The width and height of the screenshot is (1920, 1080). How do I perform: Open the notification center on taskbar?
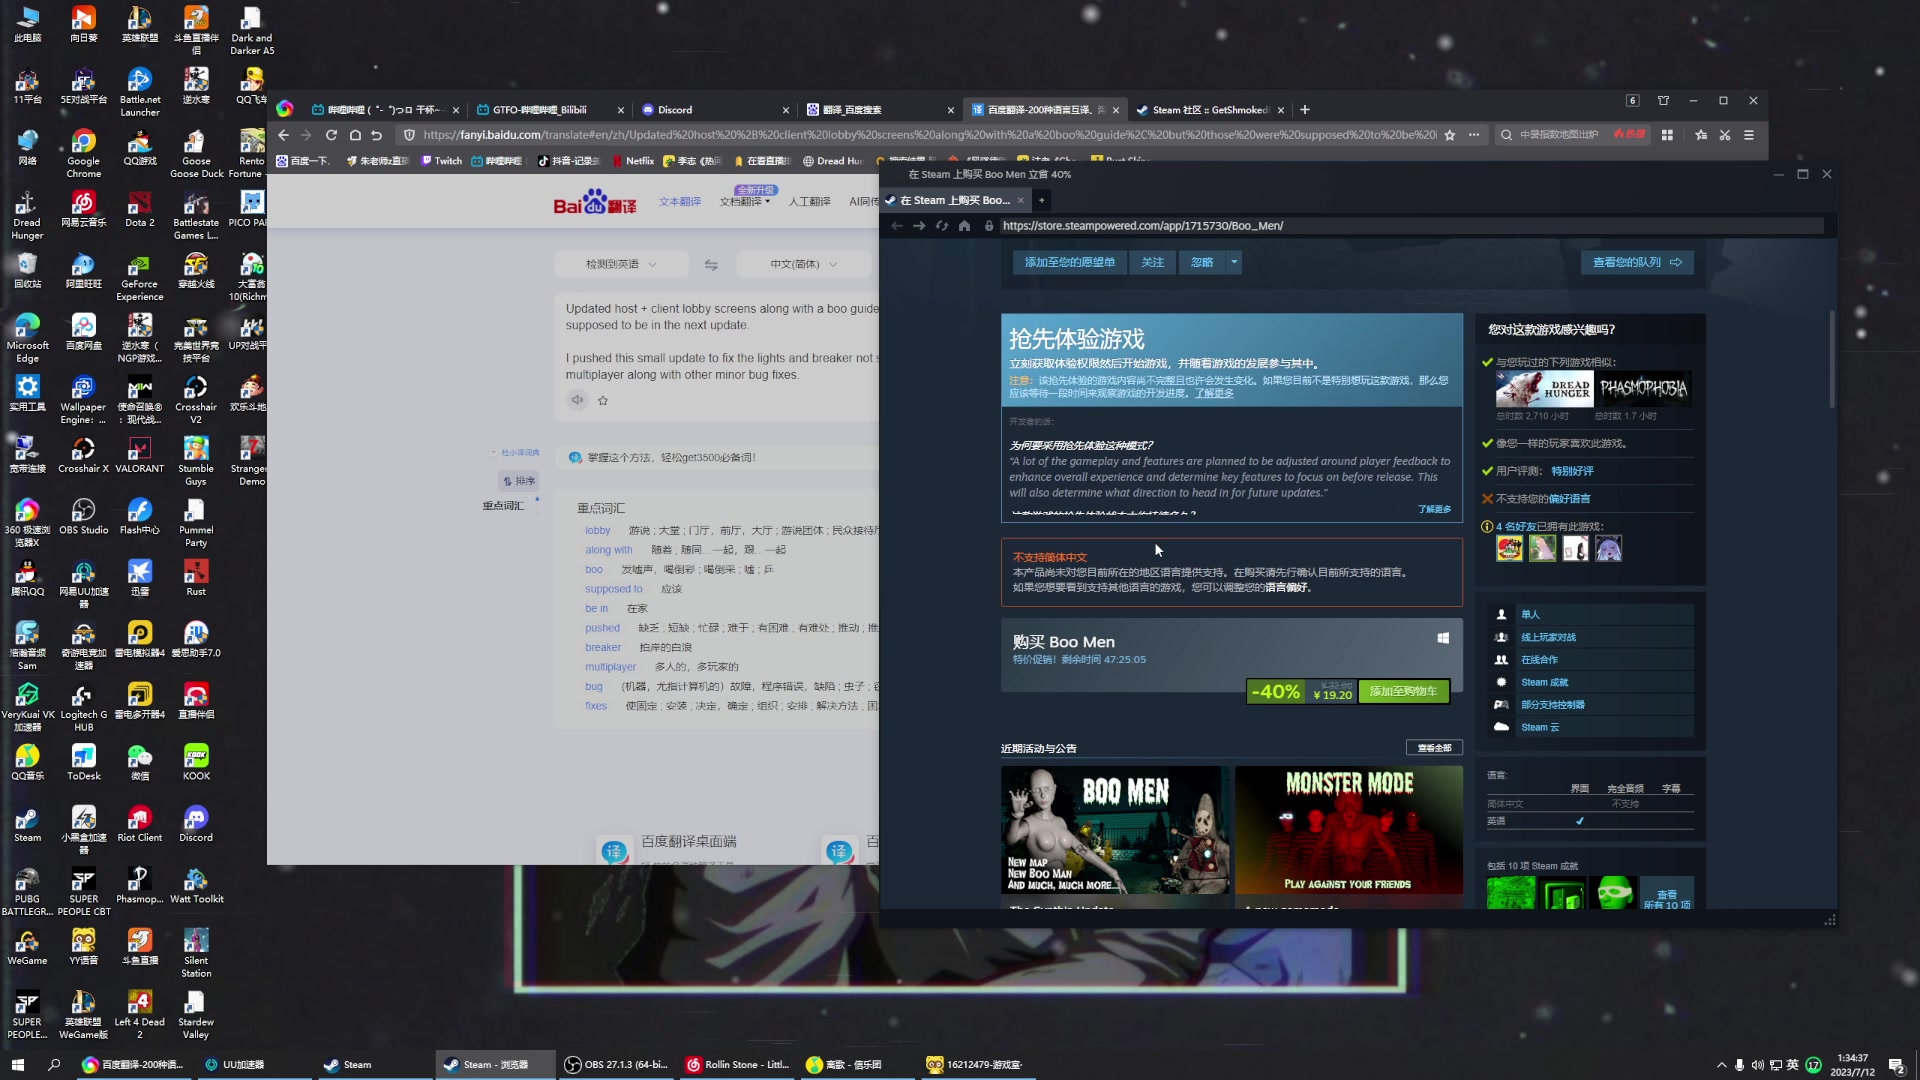1895,1065
